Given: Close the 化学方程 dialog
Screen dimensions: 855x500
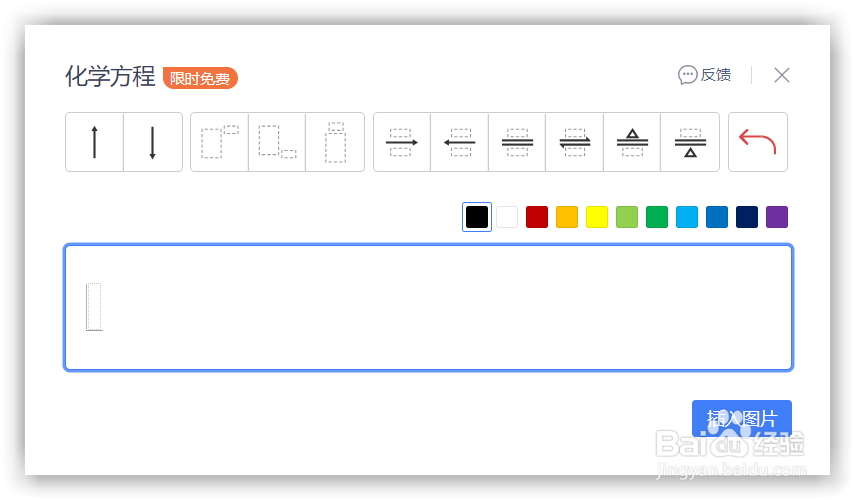Looking at the screenshot, I should [x=782, y=75].
